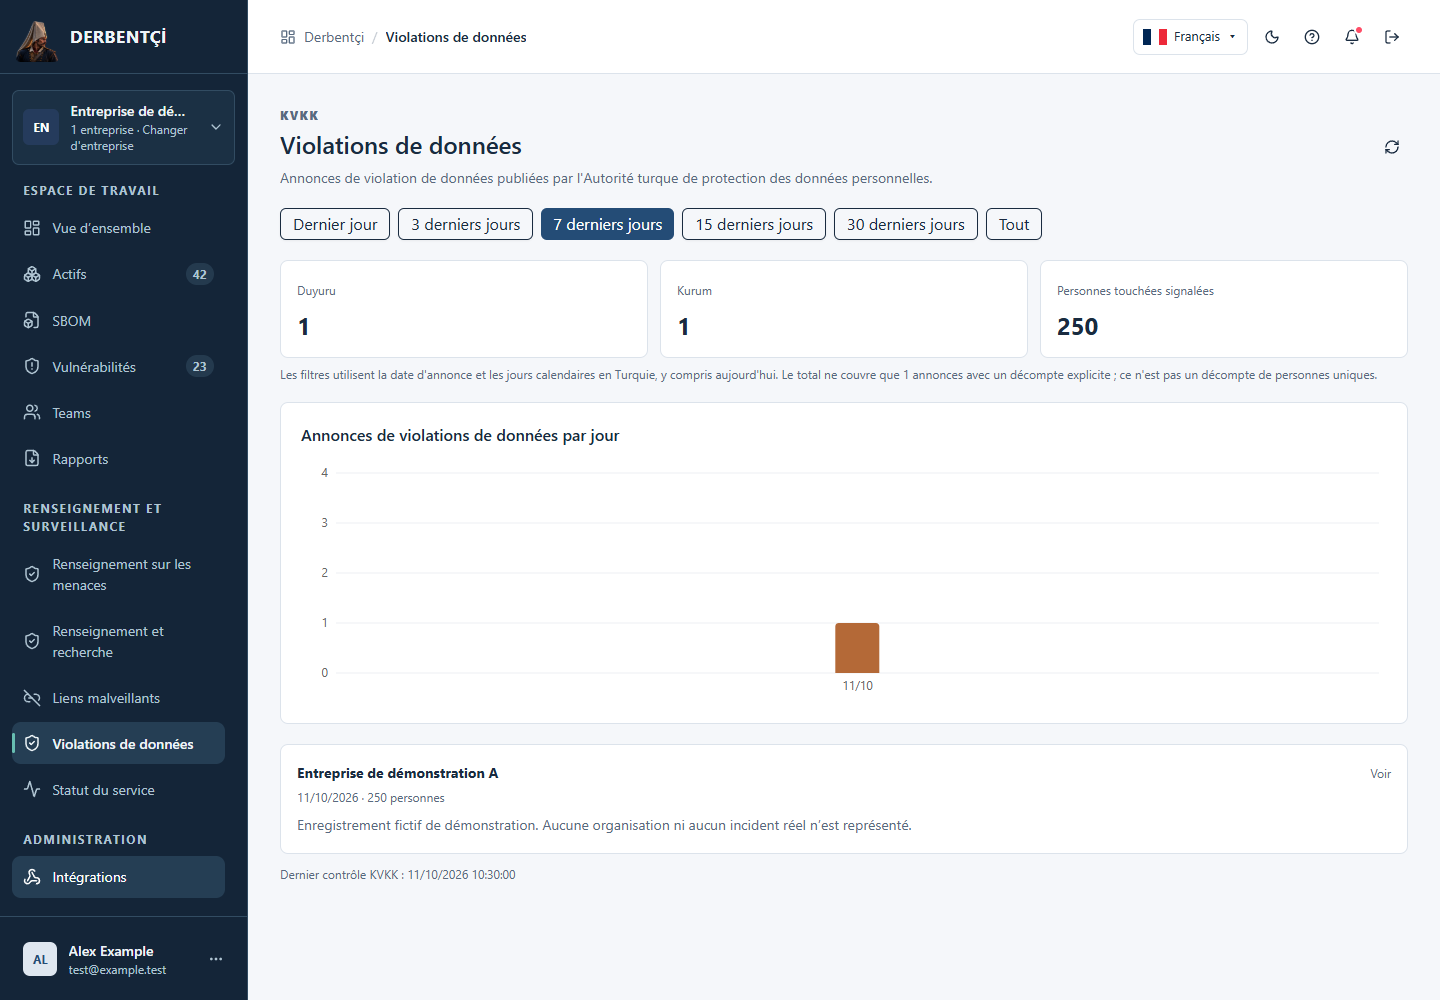Select the 30 derniers jours filter
The width and height of the screenshot is (1440, 1000).
click(x=906, y=224)
